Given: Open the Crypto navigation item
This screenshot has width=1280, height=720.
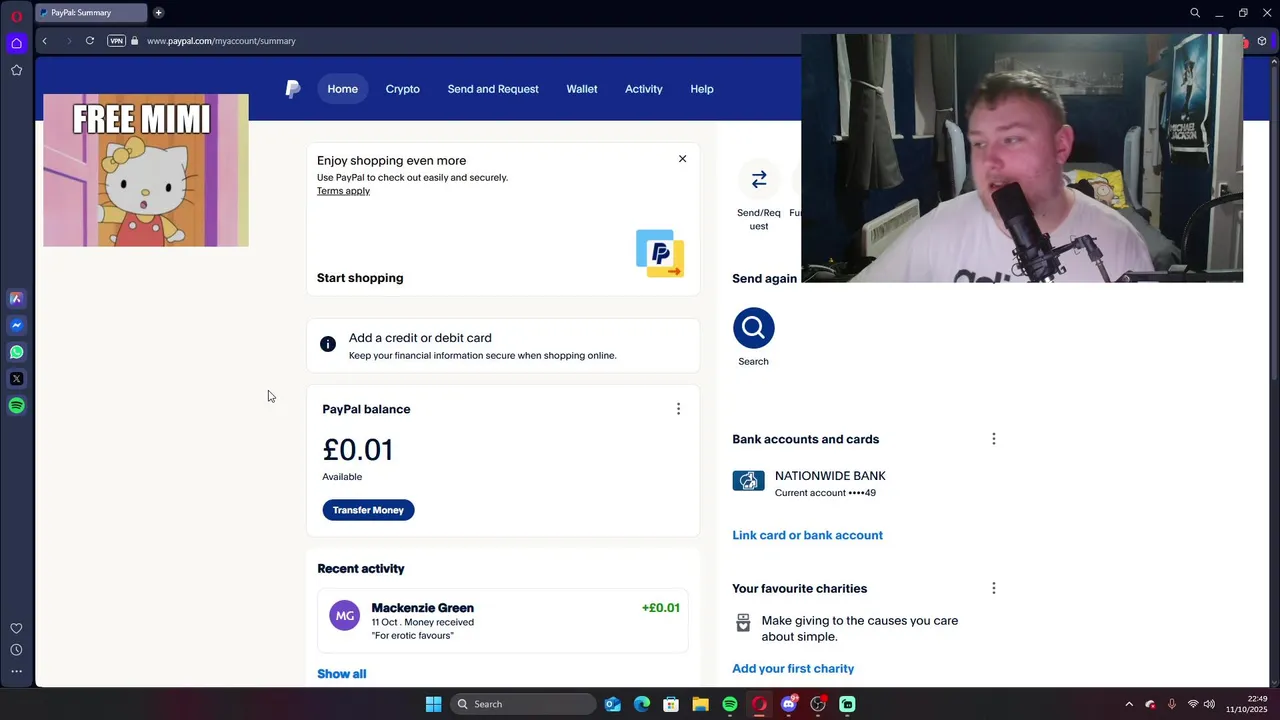Looking at the screenshot, I should (403, 89).
